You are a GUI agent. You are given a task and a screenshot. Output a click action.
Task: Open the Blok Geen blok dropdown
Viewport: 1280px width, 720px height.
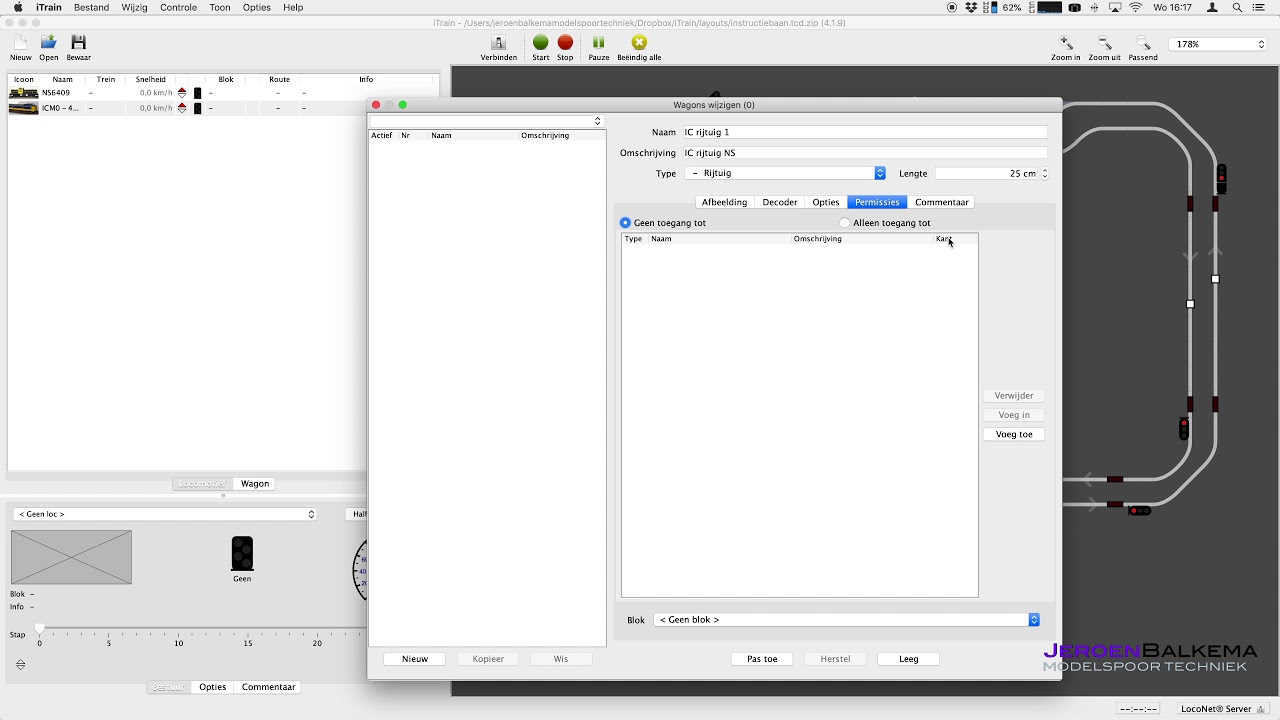tap(847, 620)
